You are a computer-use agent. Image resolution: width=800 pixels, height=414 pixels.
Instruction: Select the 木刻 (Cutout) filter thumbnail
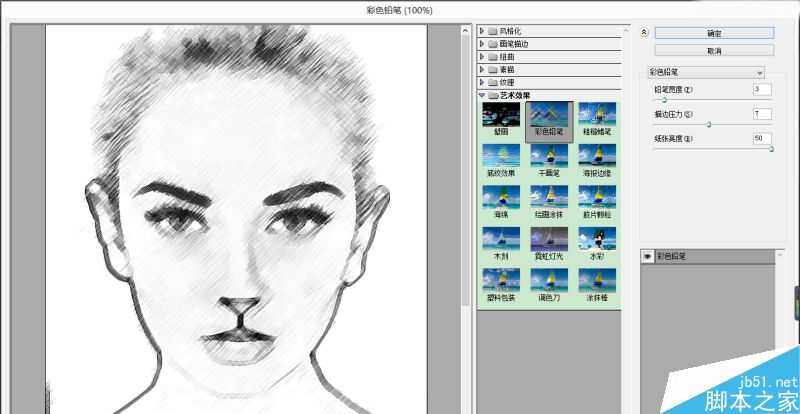[502, 240]
